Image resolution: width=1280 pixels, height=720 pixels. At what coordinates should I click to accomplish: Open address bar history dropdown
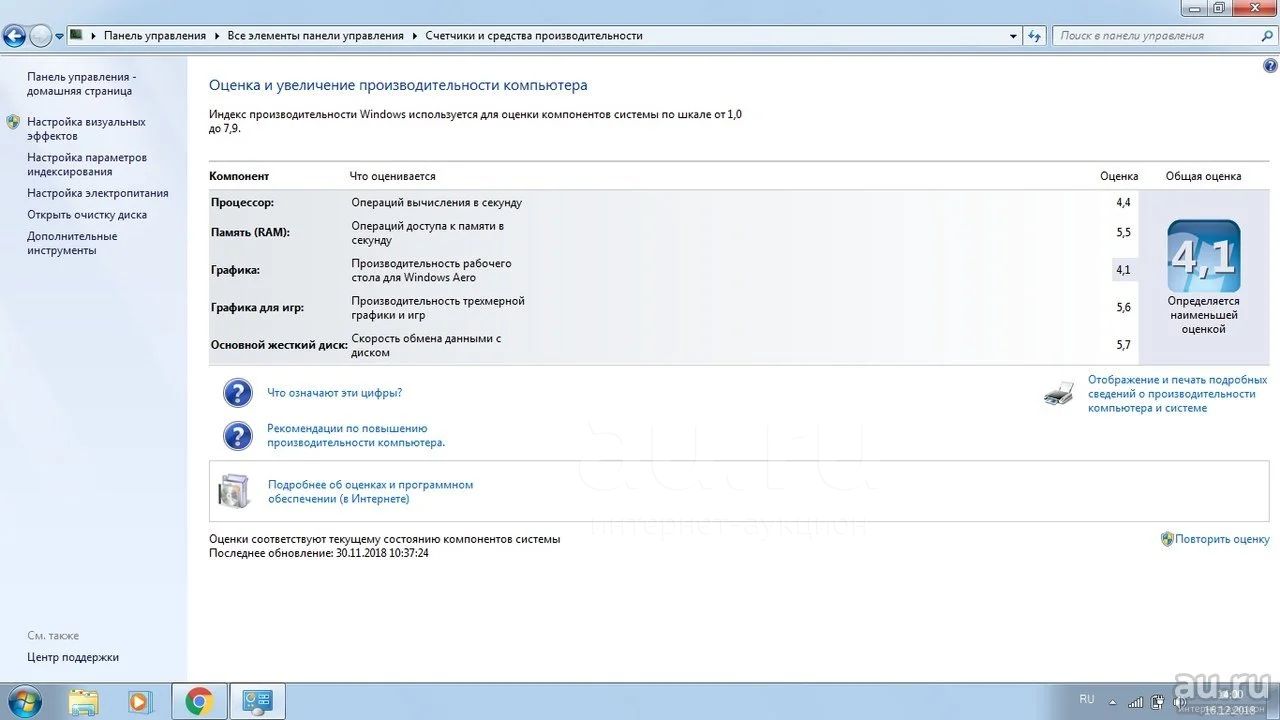[x=1014, y=36]
